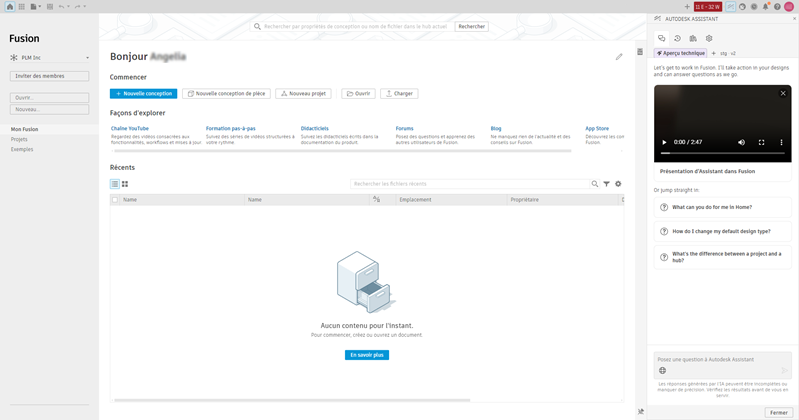This screenshot has width=799, height=420.
Task: Click the Charger upload button
Action: pos(399,94)
